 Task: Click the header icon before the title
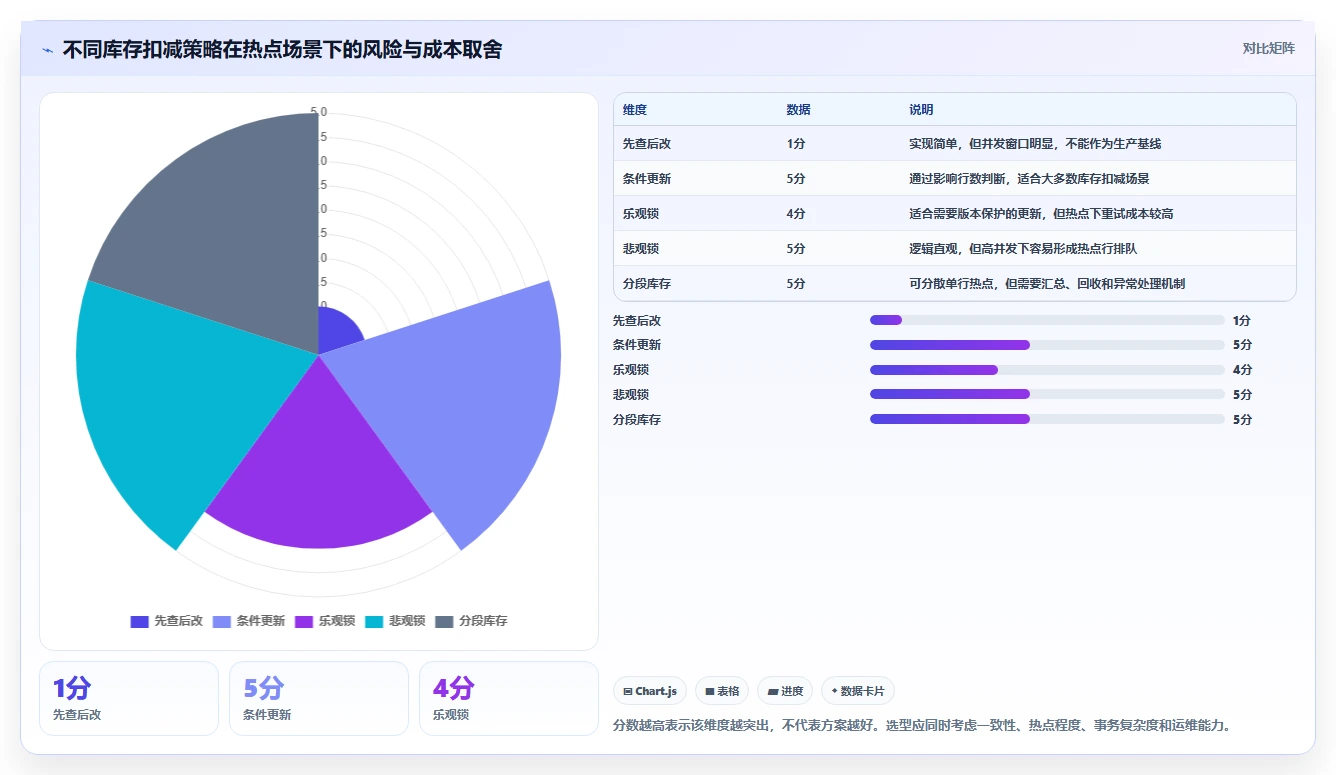[x=47, y=50]
